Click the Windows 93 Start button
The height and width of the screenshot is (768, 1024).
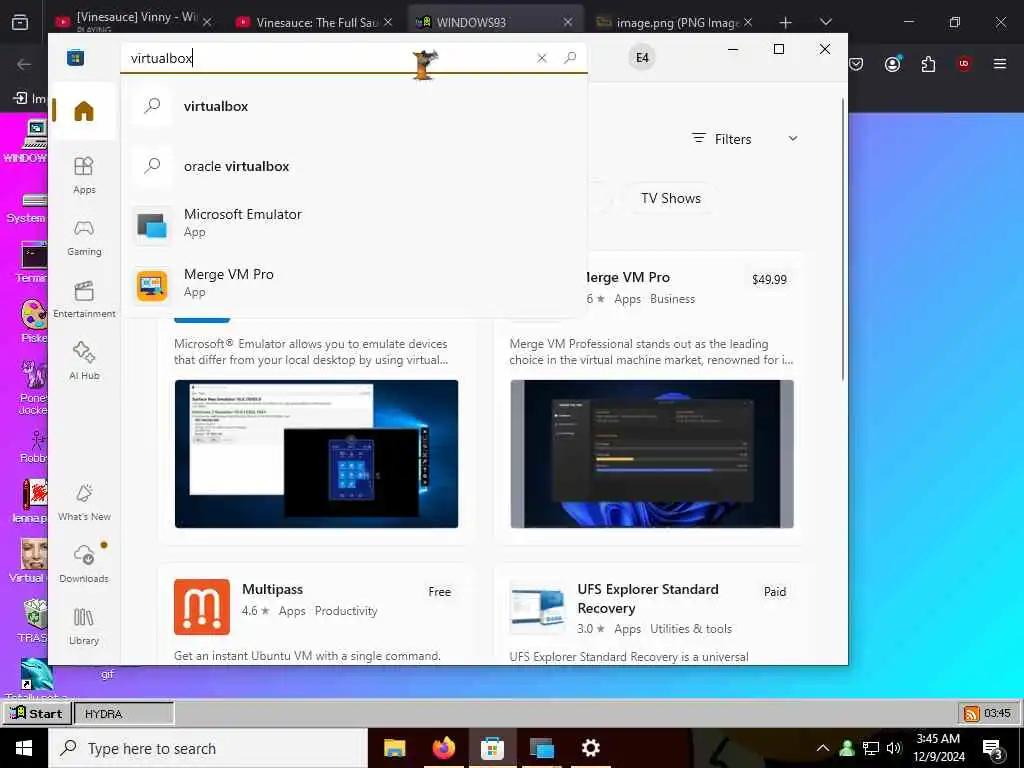point(37,713)
